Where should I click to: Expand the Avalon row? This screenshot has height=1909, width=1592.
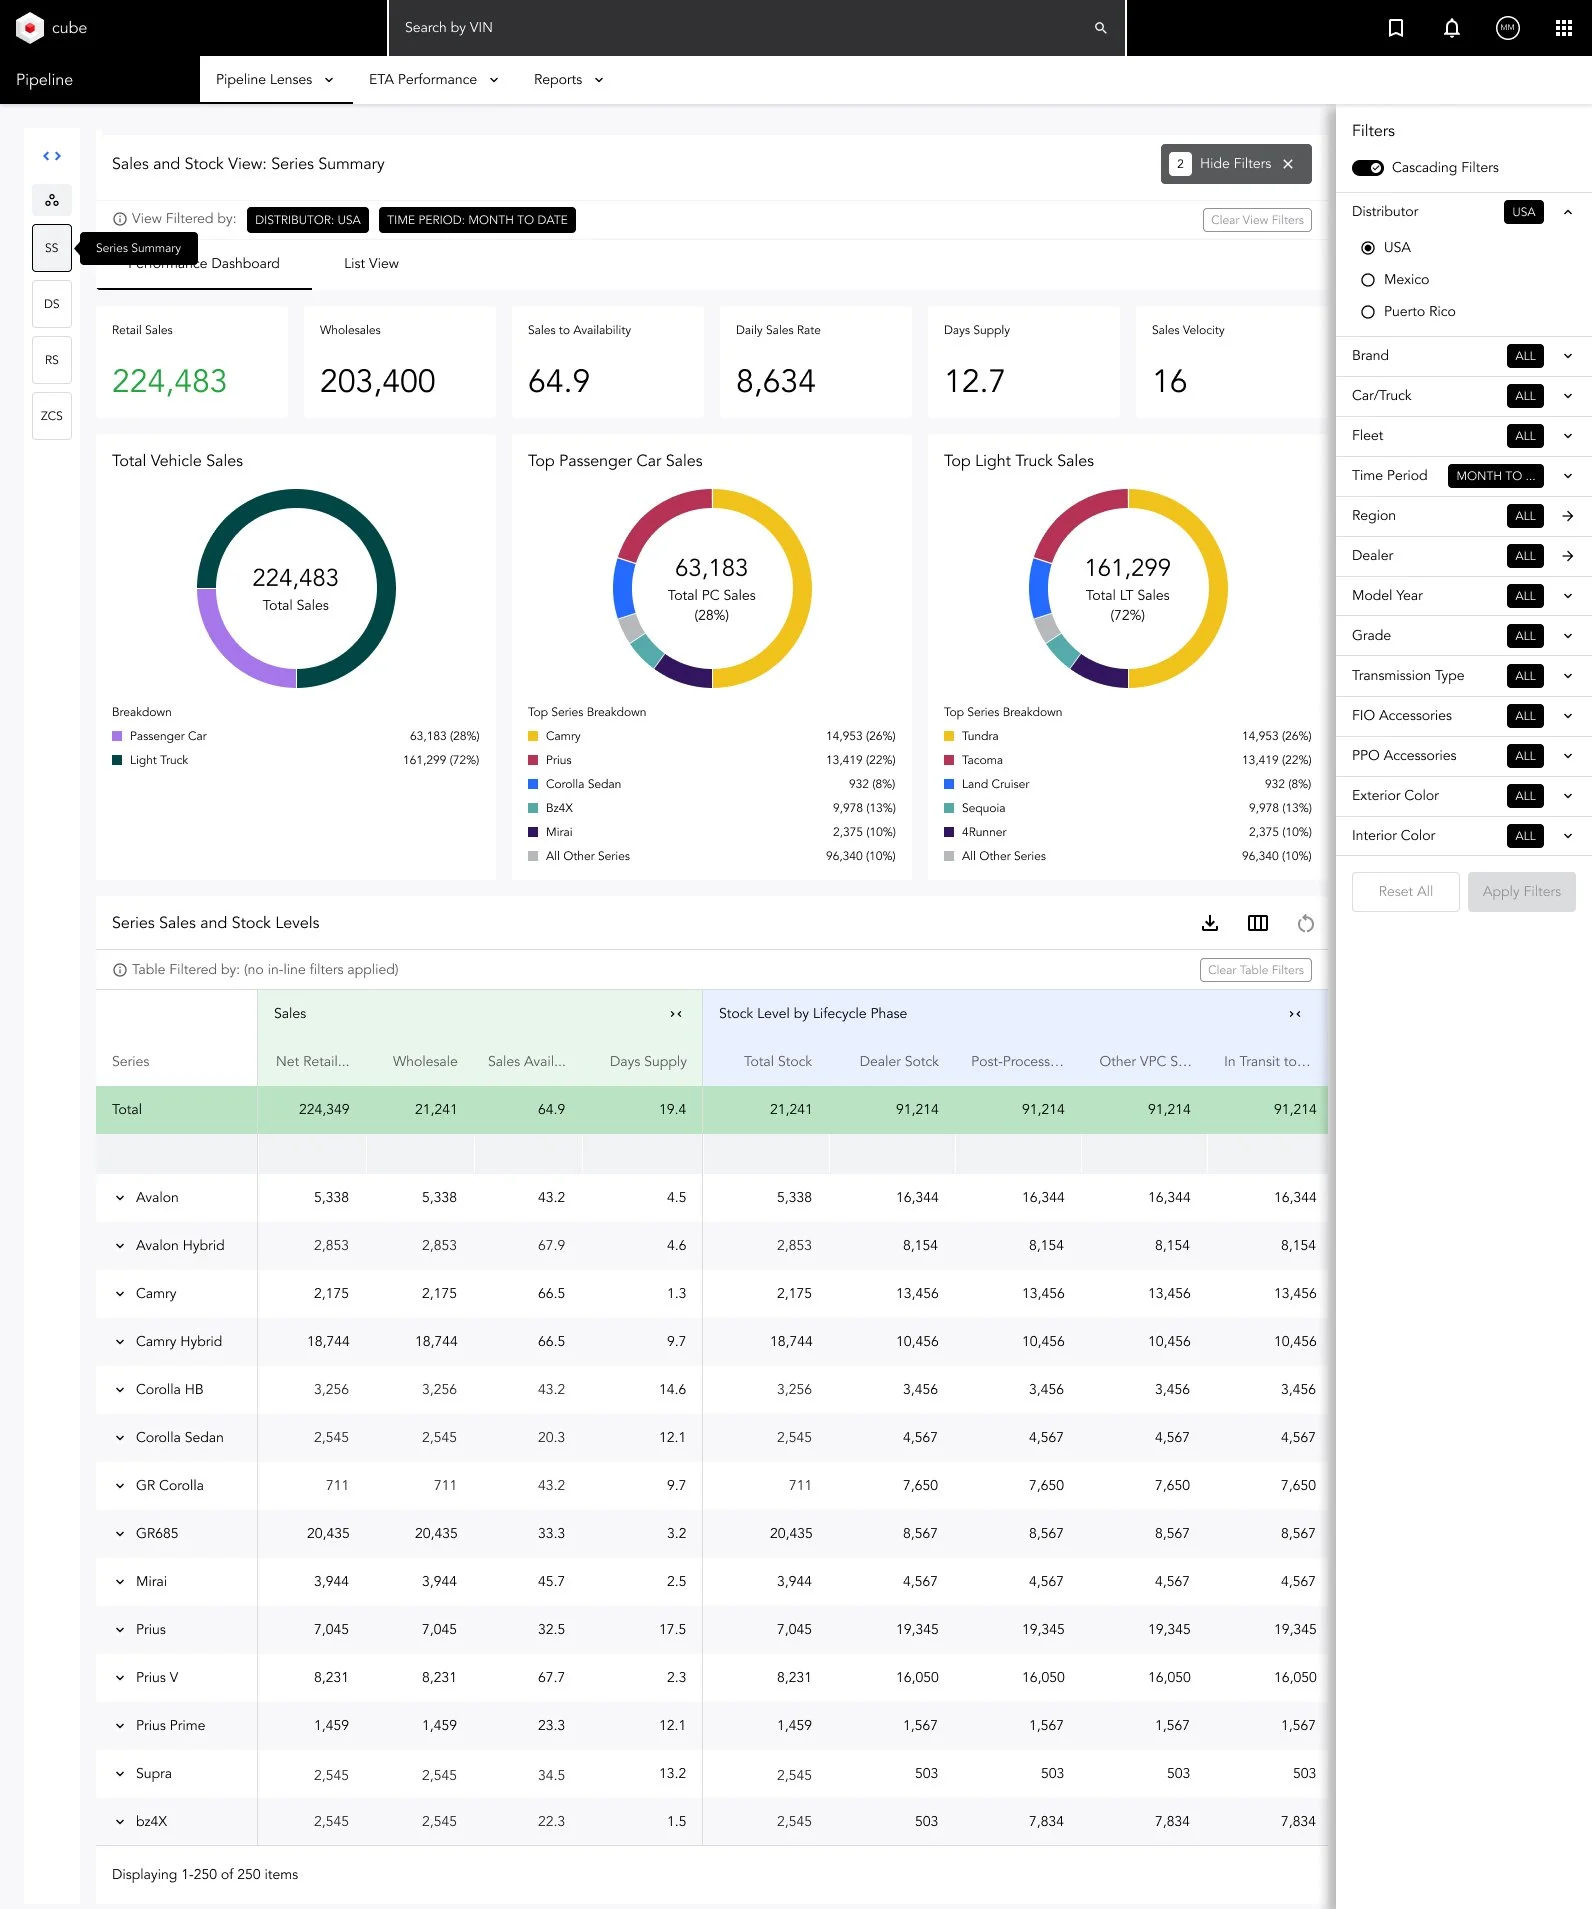coord(120,1198)
